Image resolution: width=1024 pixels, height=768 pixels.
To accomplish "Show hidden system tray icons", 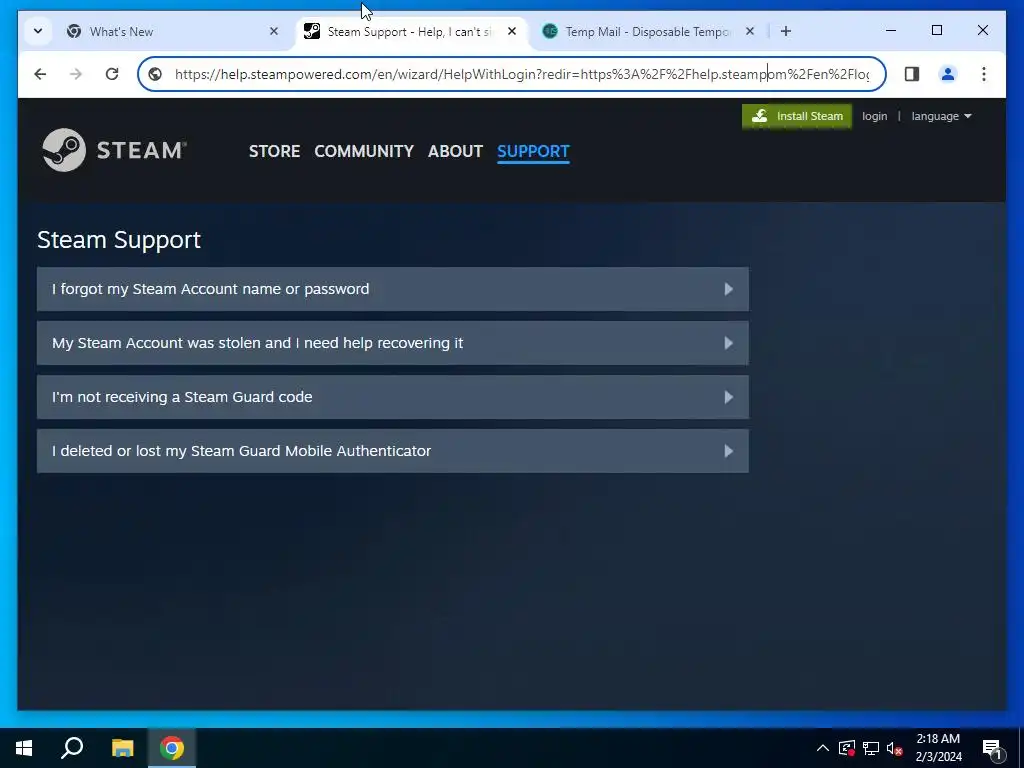I will 823,748.
